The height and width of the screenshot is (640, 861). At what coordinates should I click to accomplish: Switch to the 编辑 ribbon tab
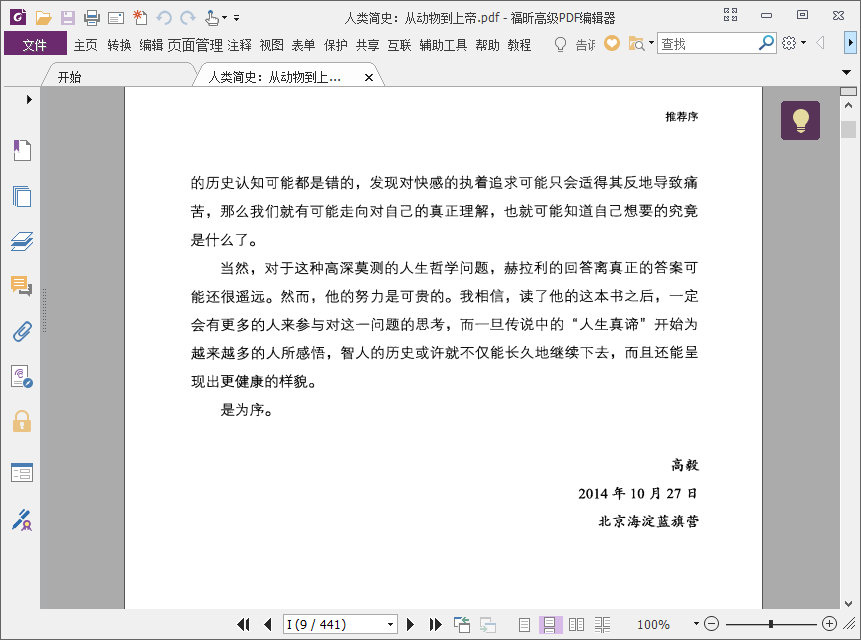pyautogui.click(x=152, y=45)
